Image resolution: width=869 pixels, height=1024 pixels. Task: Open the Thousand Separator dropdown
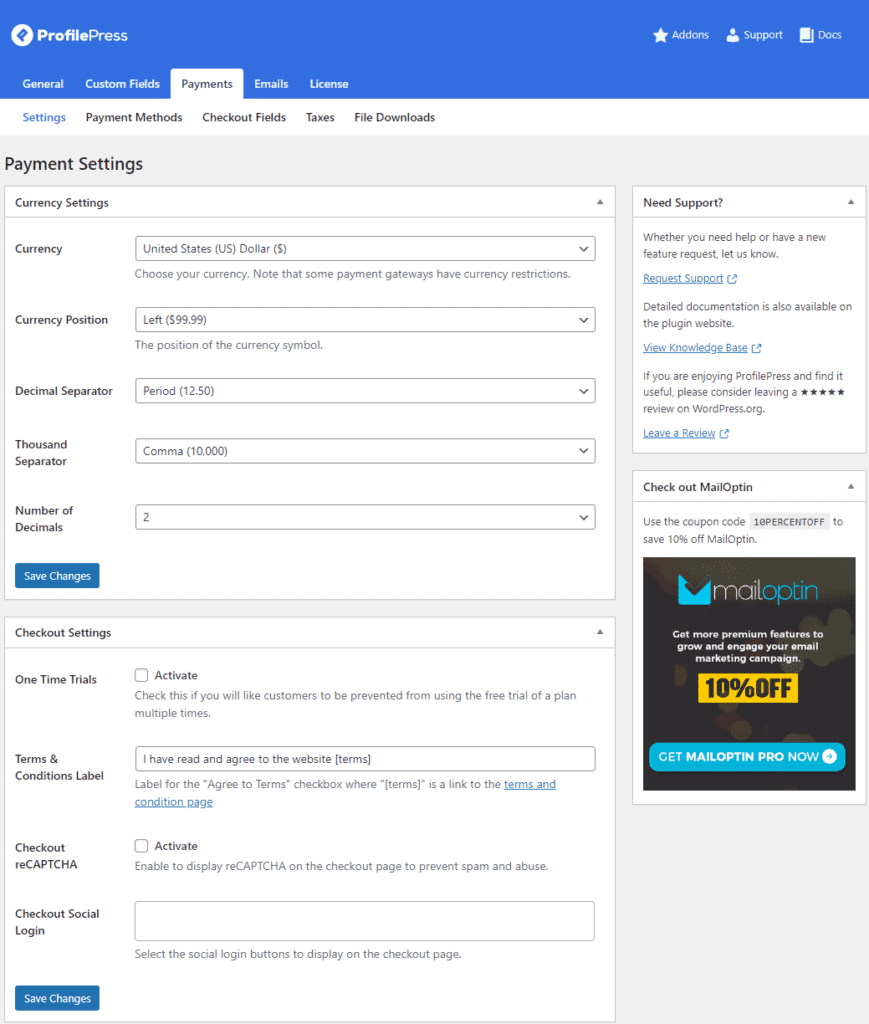[x=365, y=451]
